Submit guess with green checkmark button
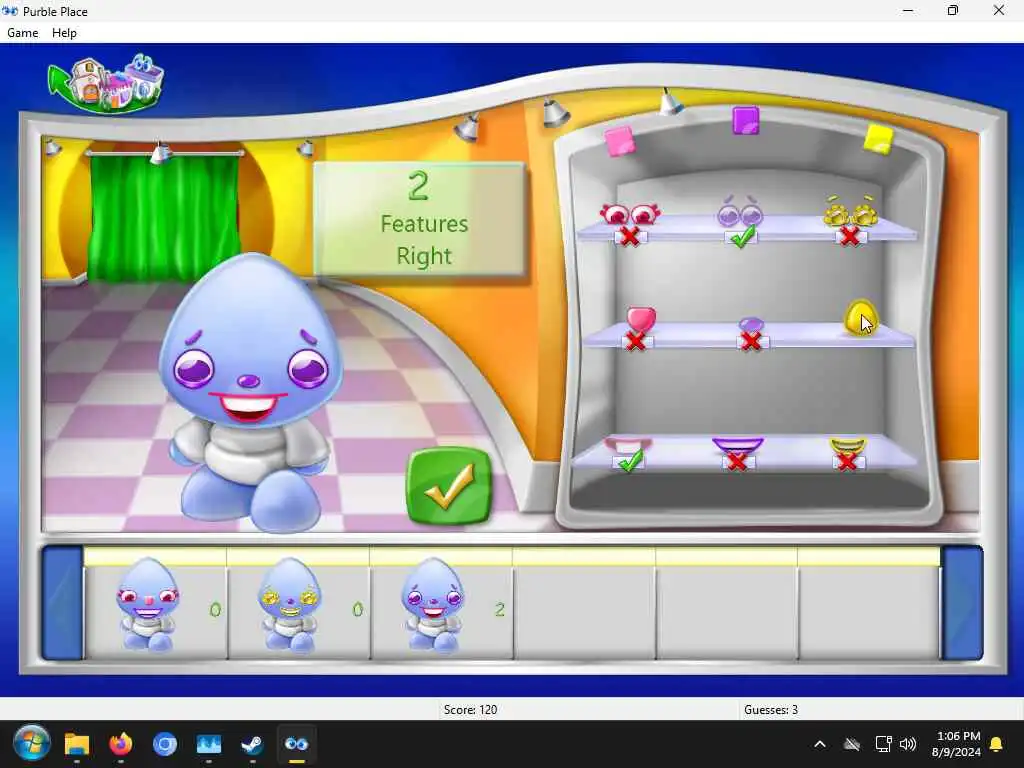The image size is (1024, 768). click(x=449, y=487)
